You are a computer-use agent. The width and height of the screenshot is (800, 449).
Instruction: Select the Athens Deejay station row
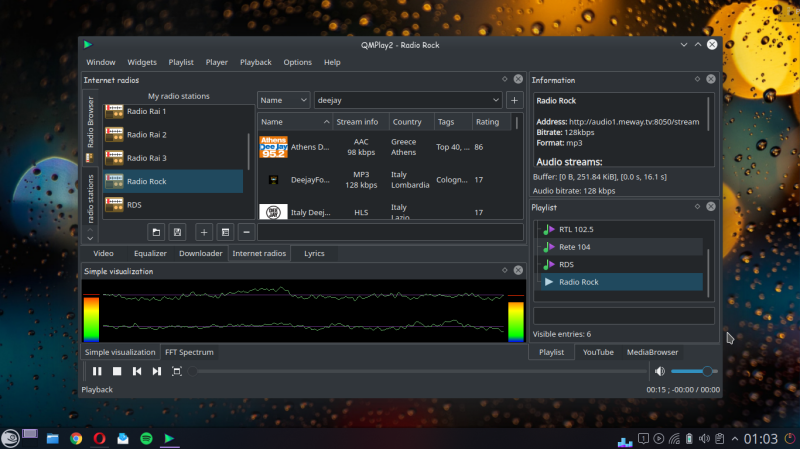click(385, 147)
